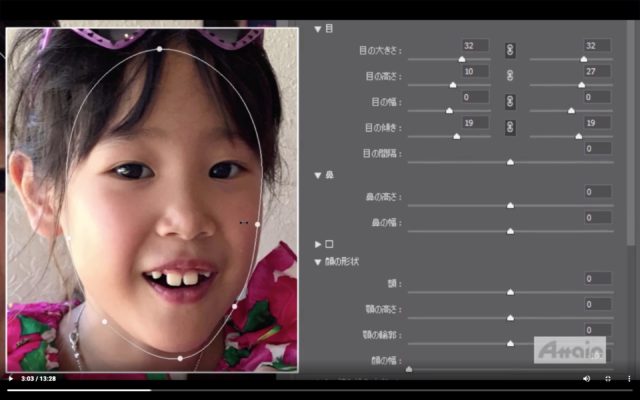This screenshot has height=400, width=640.
Task: Click right 目の幅 value field
Action: [598, 97]
